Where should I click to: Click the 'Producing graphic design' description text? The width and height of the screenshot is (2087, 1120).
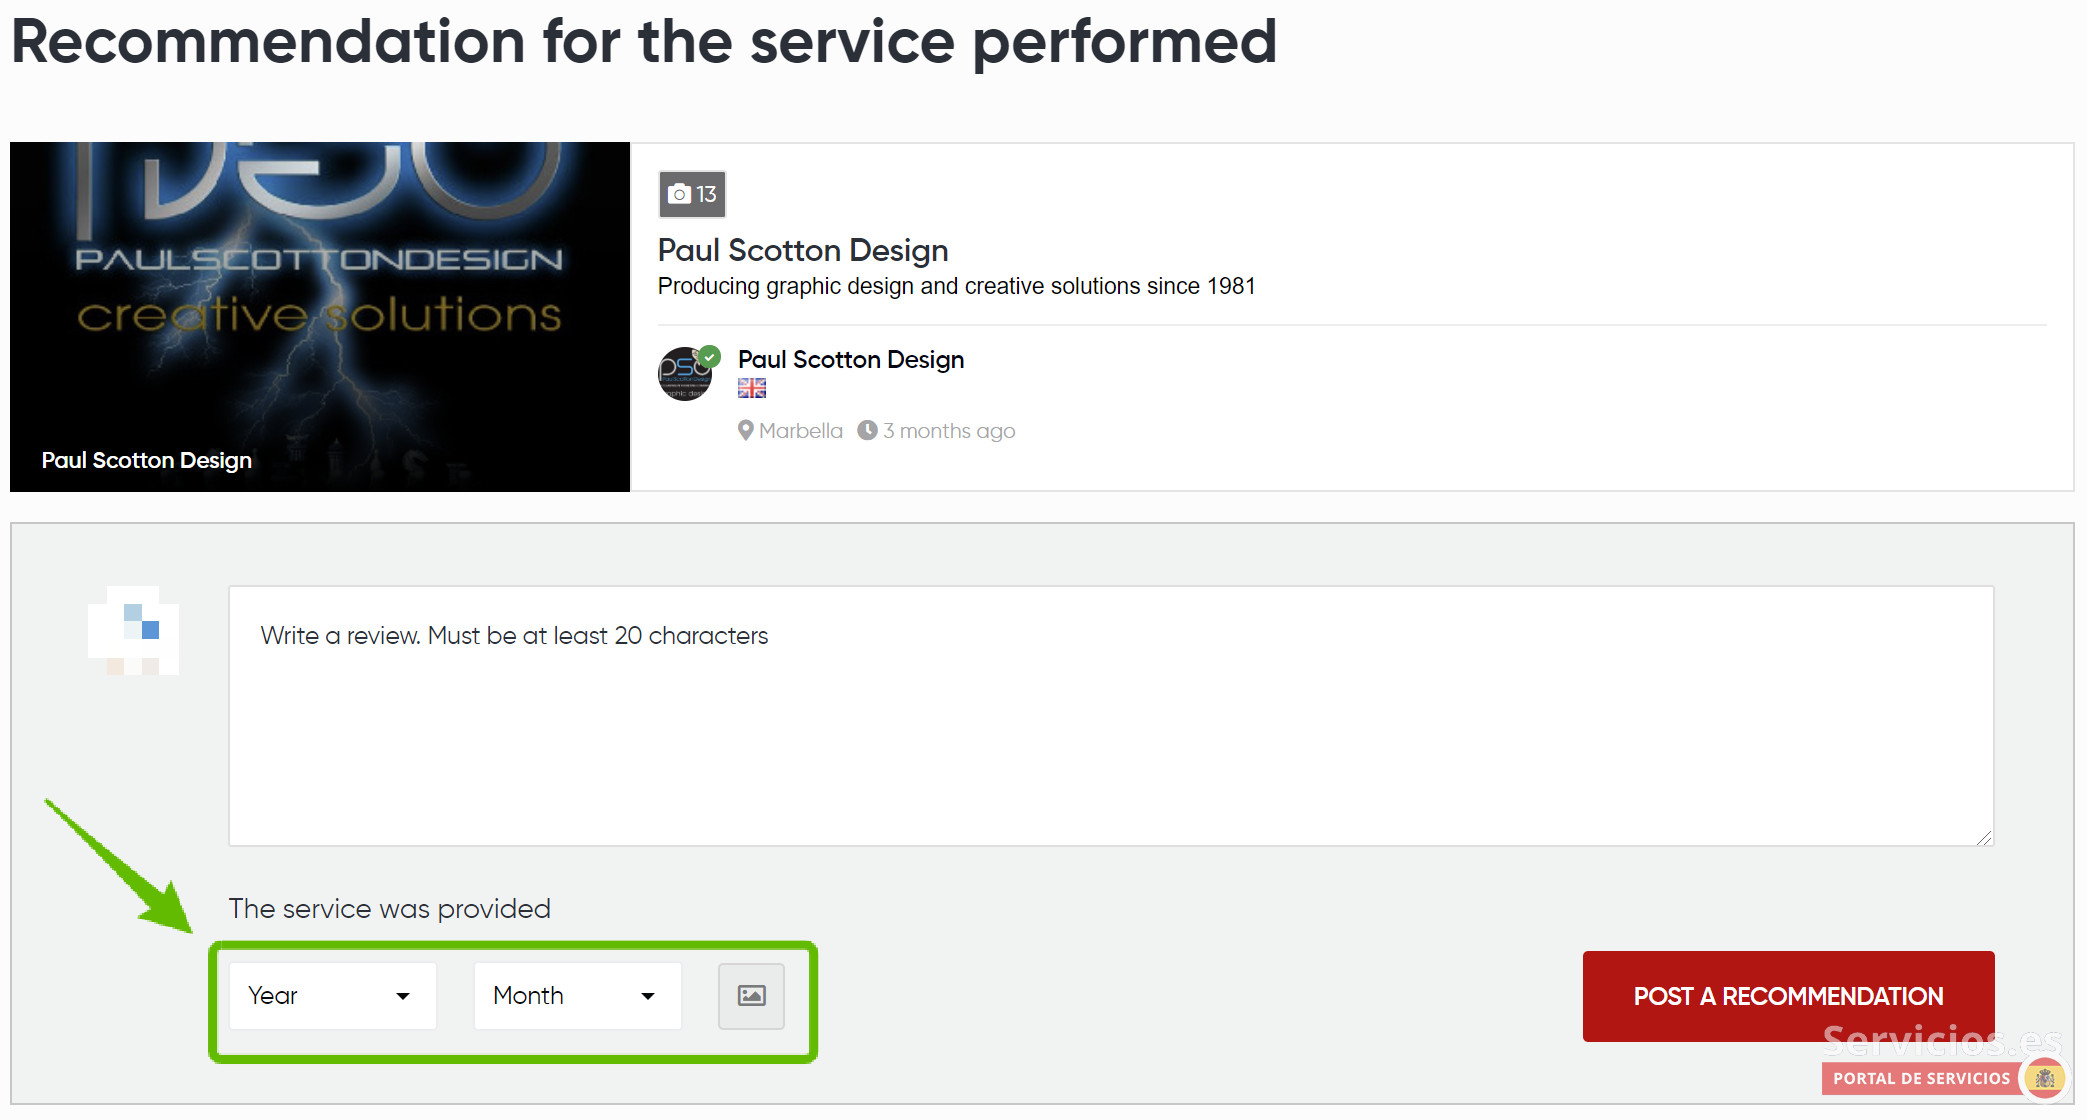coord(956,287)
